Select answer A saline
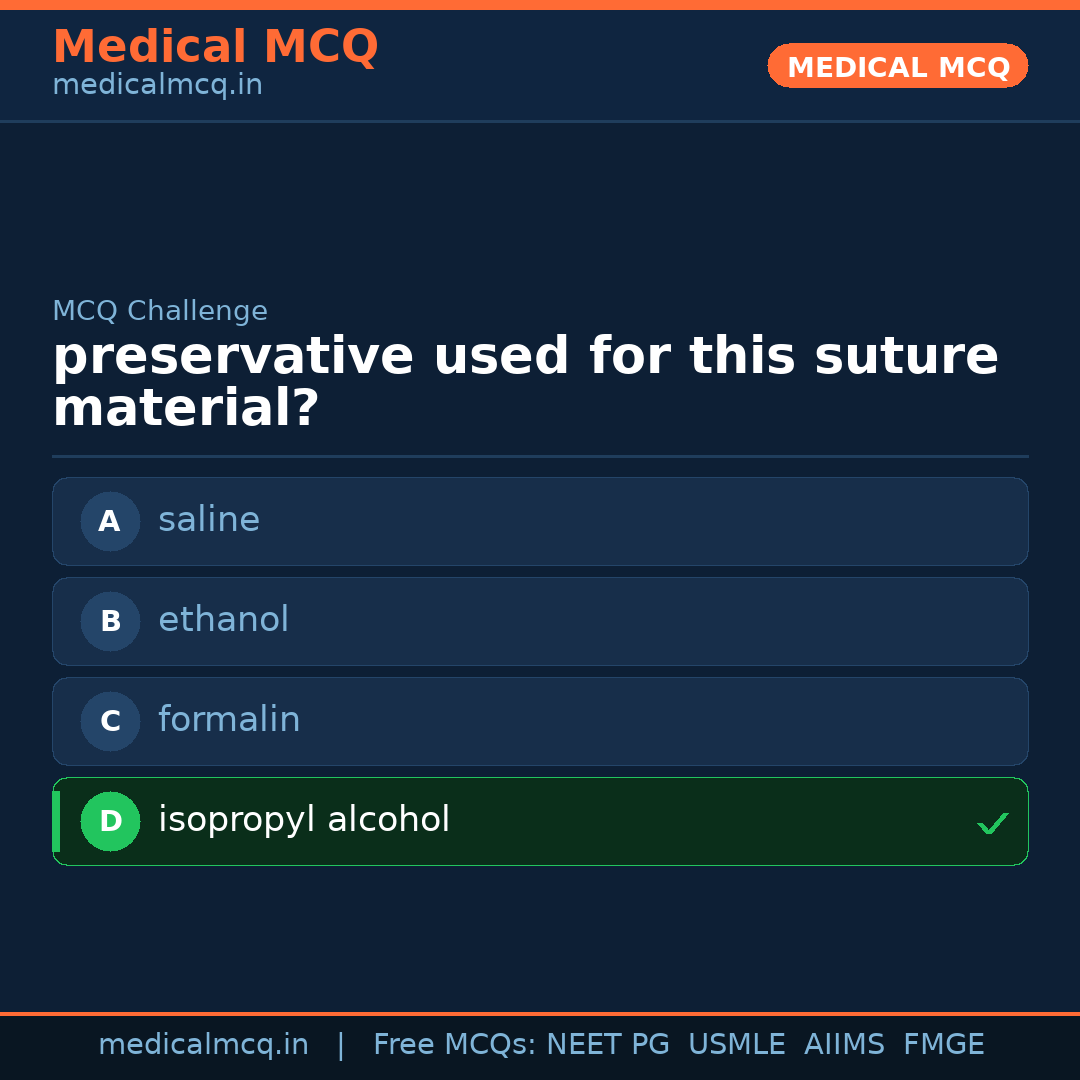 tap(540, 521)
